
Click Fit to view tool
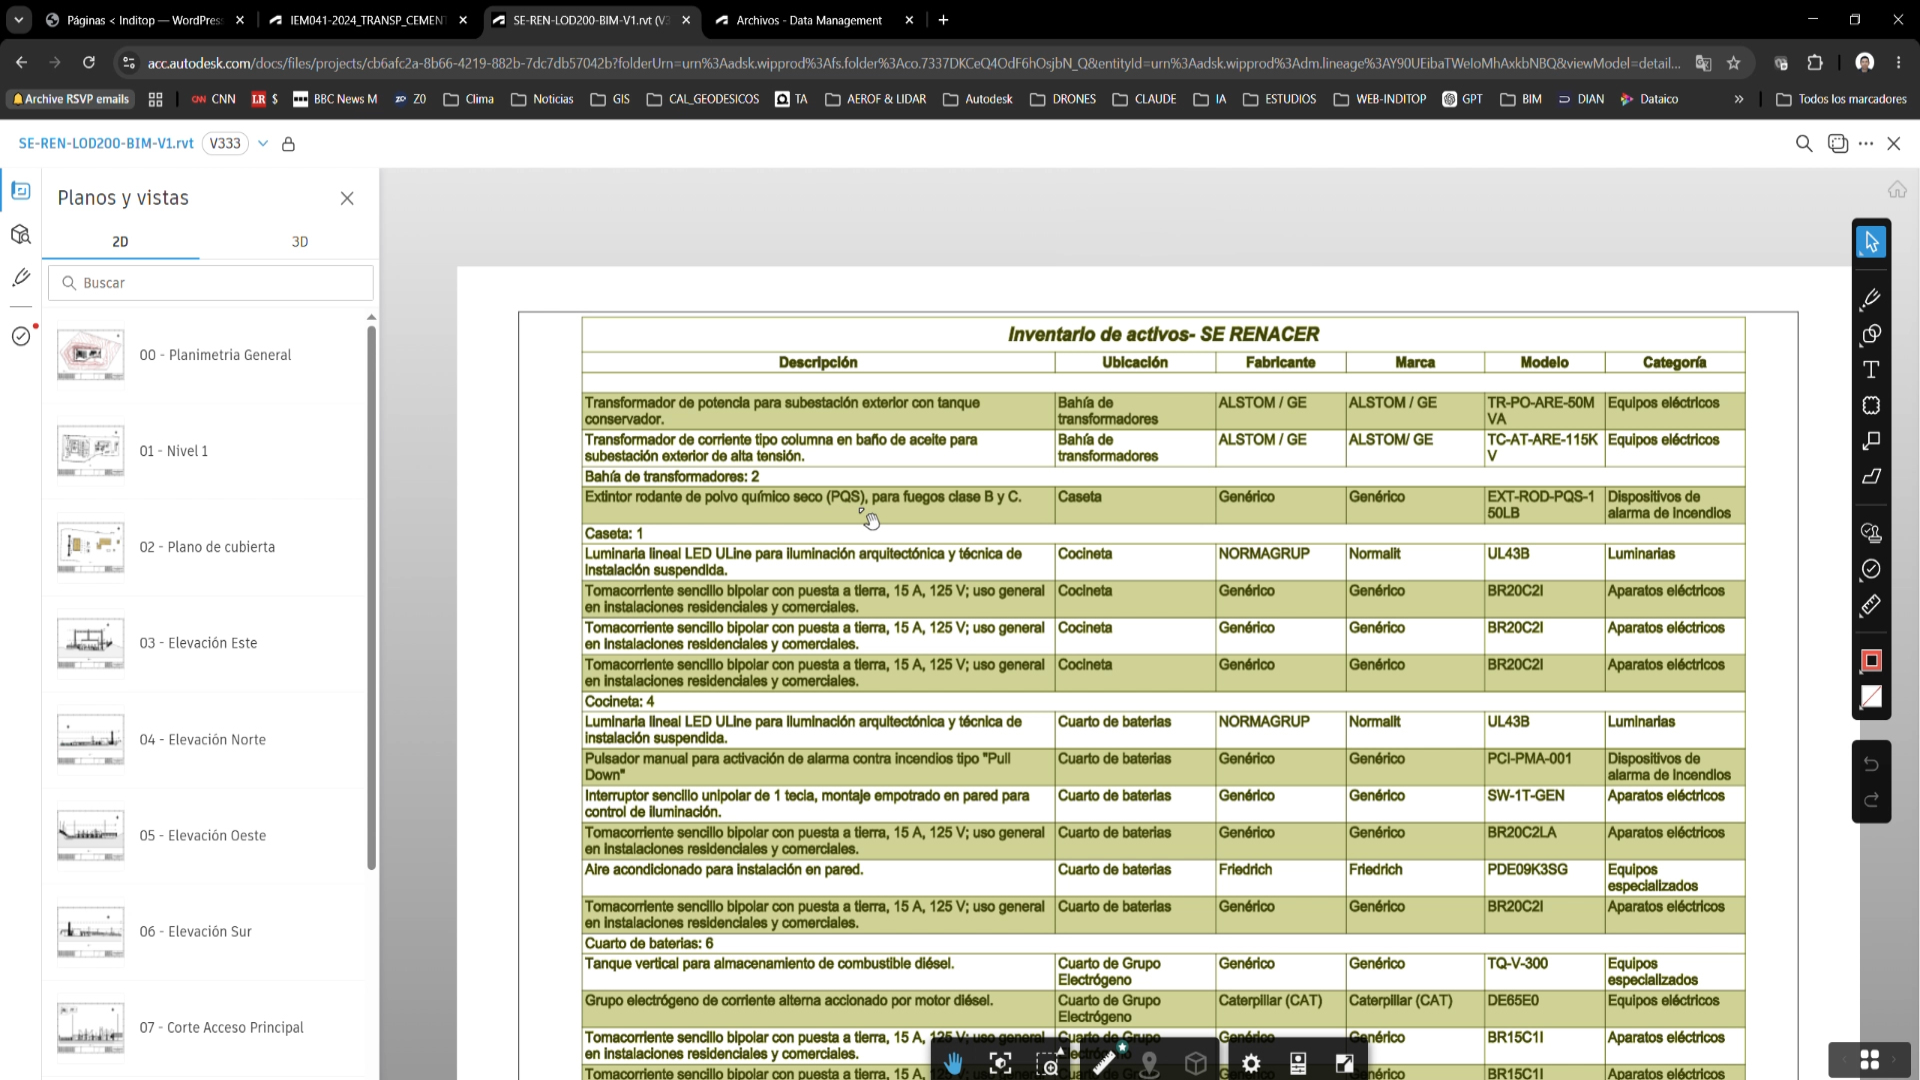point(1000,1063)
